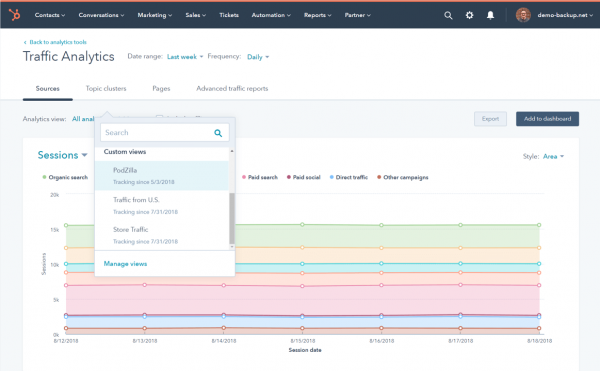This screenshot has height=371, width=600.
Task: Click scrollbar down arrow in views list
Action: pyautogui.click(x=232, y=247)
